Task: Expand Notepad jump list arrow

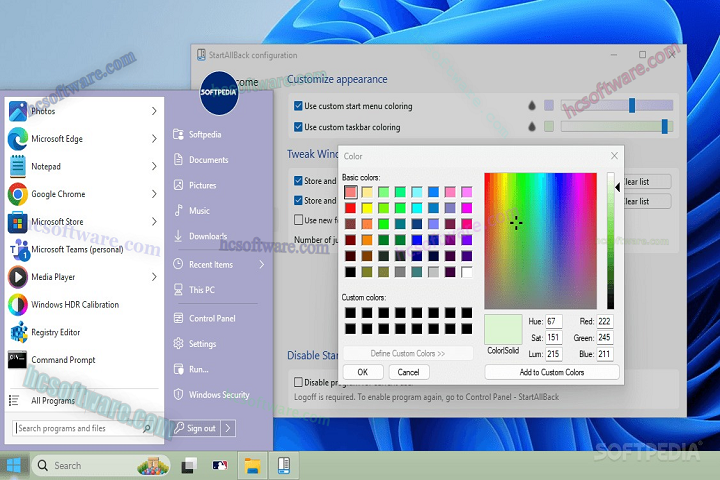Action: point(154,166)
